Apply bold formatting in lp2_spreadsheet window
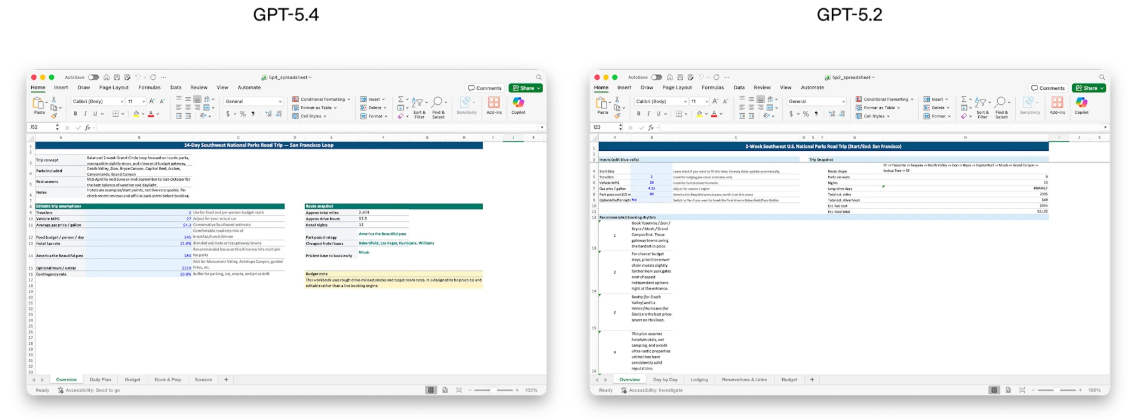Screen dimensions: 1134x419 [x=639, y=115]
